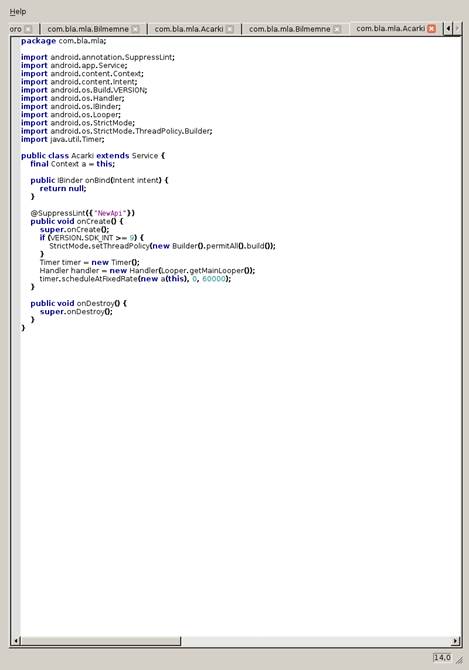The width and height of the screenshot is (469, 670).
Task: Click the horizontal scrollbar right arrow
Action: tap(456, 641)
